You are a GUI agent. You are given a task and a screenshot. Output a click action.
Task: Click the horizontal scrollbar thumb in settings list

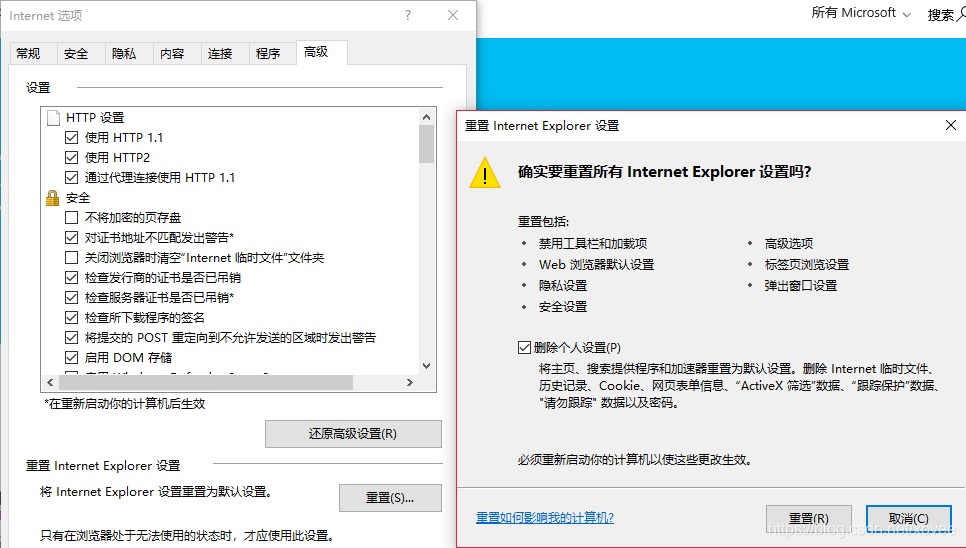[x=206, y=382]
